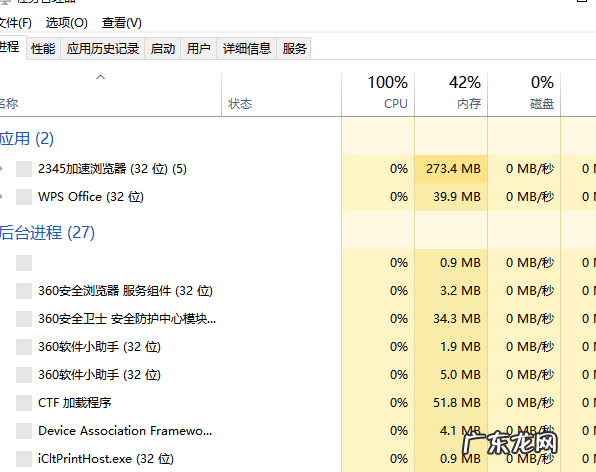The image size is (596, 472).
Task: Sort processes by 磁盘 column
Action: [x=524, y=94]
